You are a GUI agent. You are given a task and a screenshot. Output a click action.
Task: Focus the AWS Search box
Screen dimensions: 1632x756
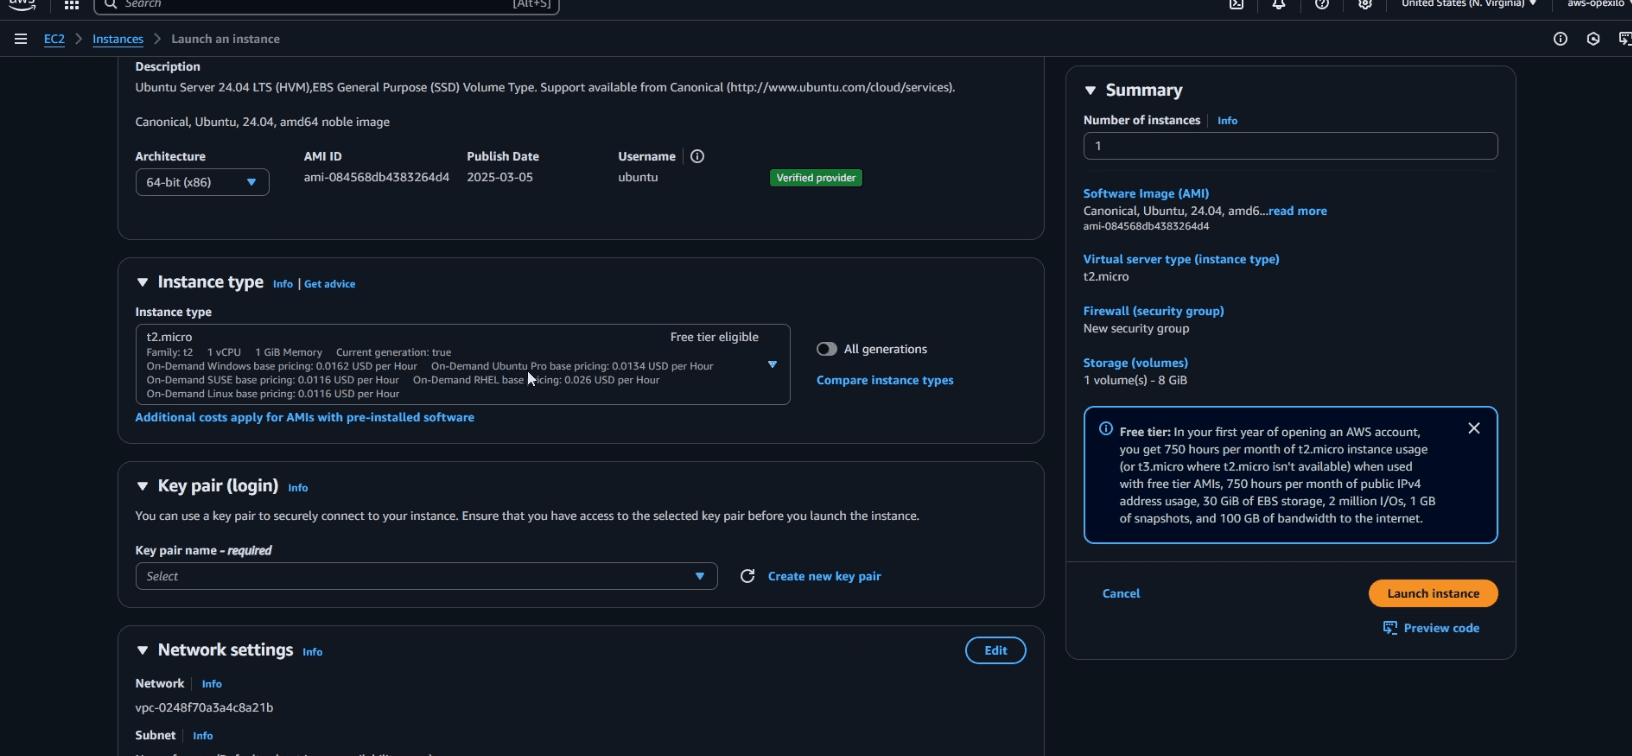click(326, 5)
